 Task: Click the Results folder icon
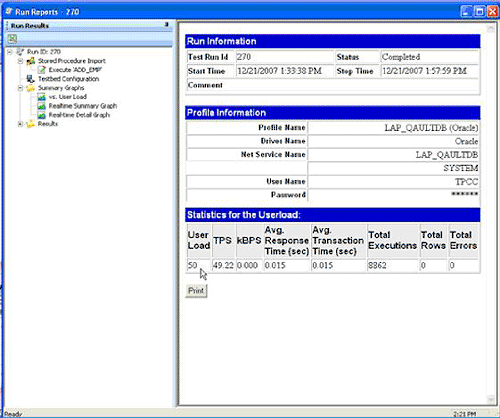31,124
